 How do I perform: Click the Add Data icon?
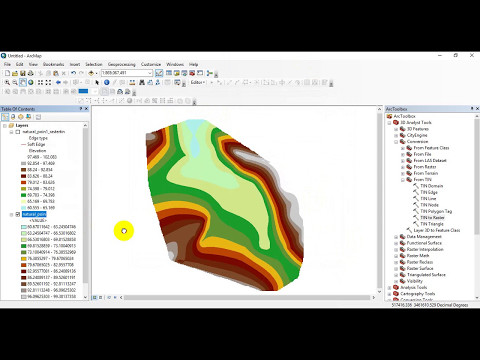pyautogui.click(x=91, y=73)
